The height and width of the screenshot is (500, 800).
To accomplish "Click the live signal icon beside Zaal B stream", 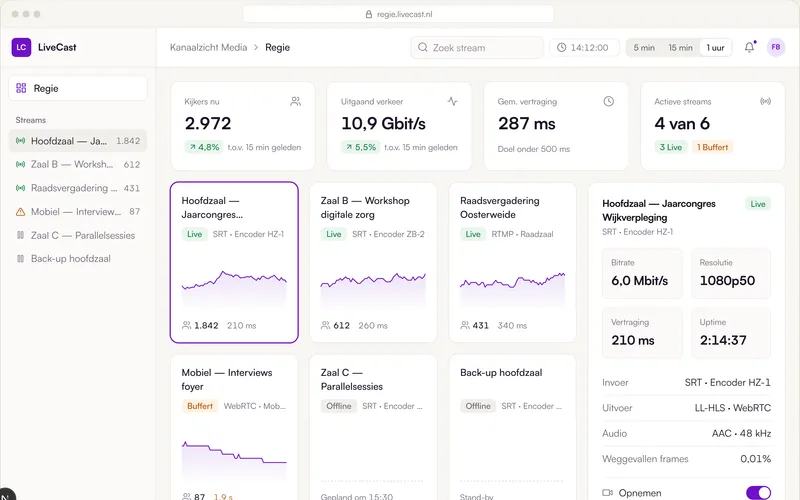I will tap(20, 164).
